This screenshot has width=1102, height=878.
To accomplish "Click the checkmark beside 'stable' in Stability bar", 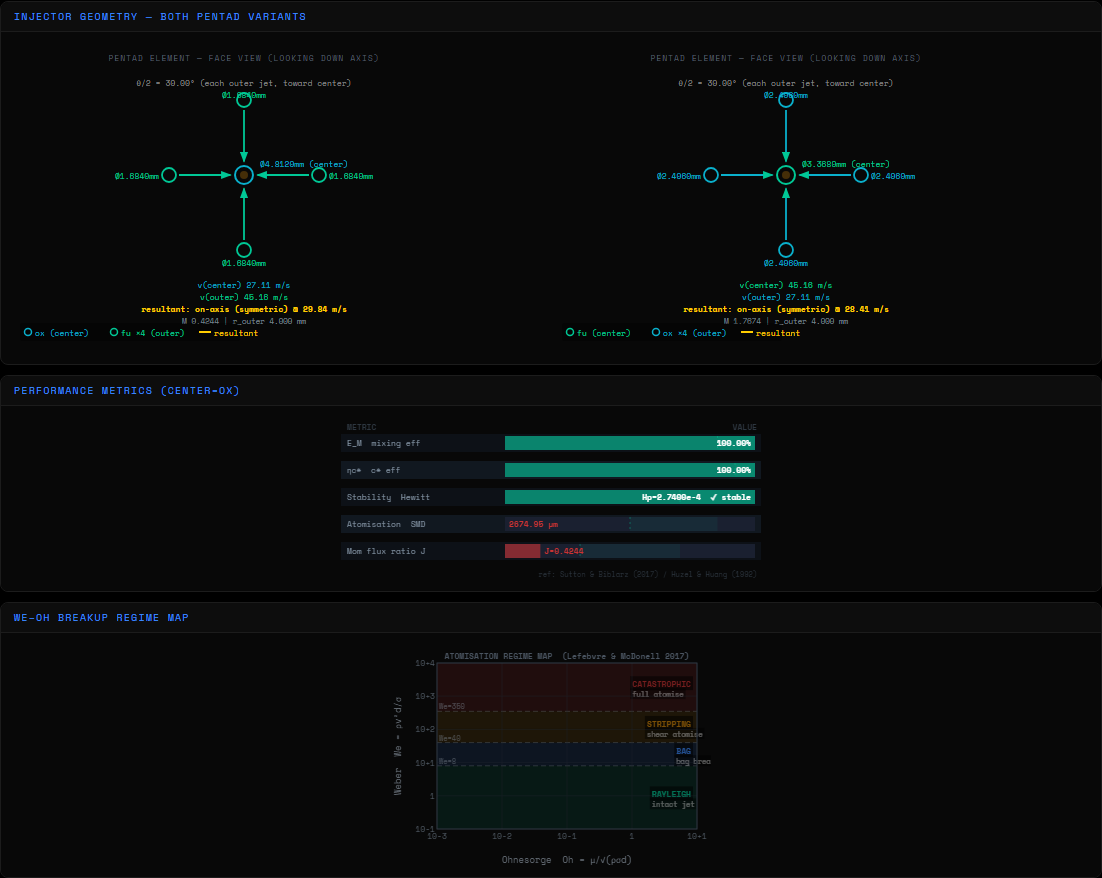I will (713, 497).
